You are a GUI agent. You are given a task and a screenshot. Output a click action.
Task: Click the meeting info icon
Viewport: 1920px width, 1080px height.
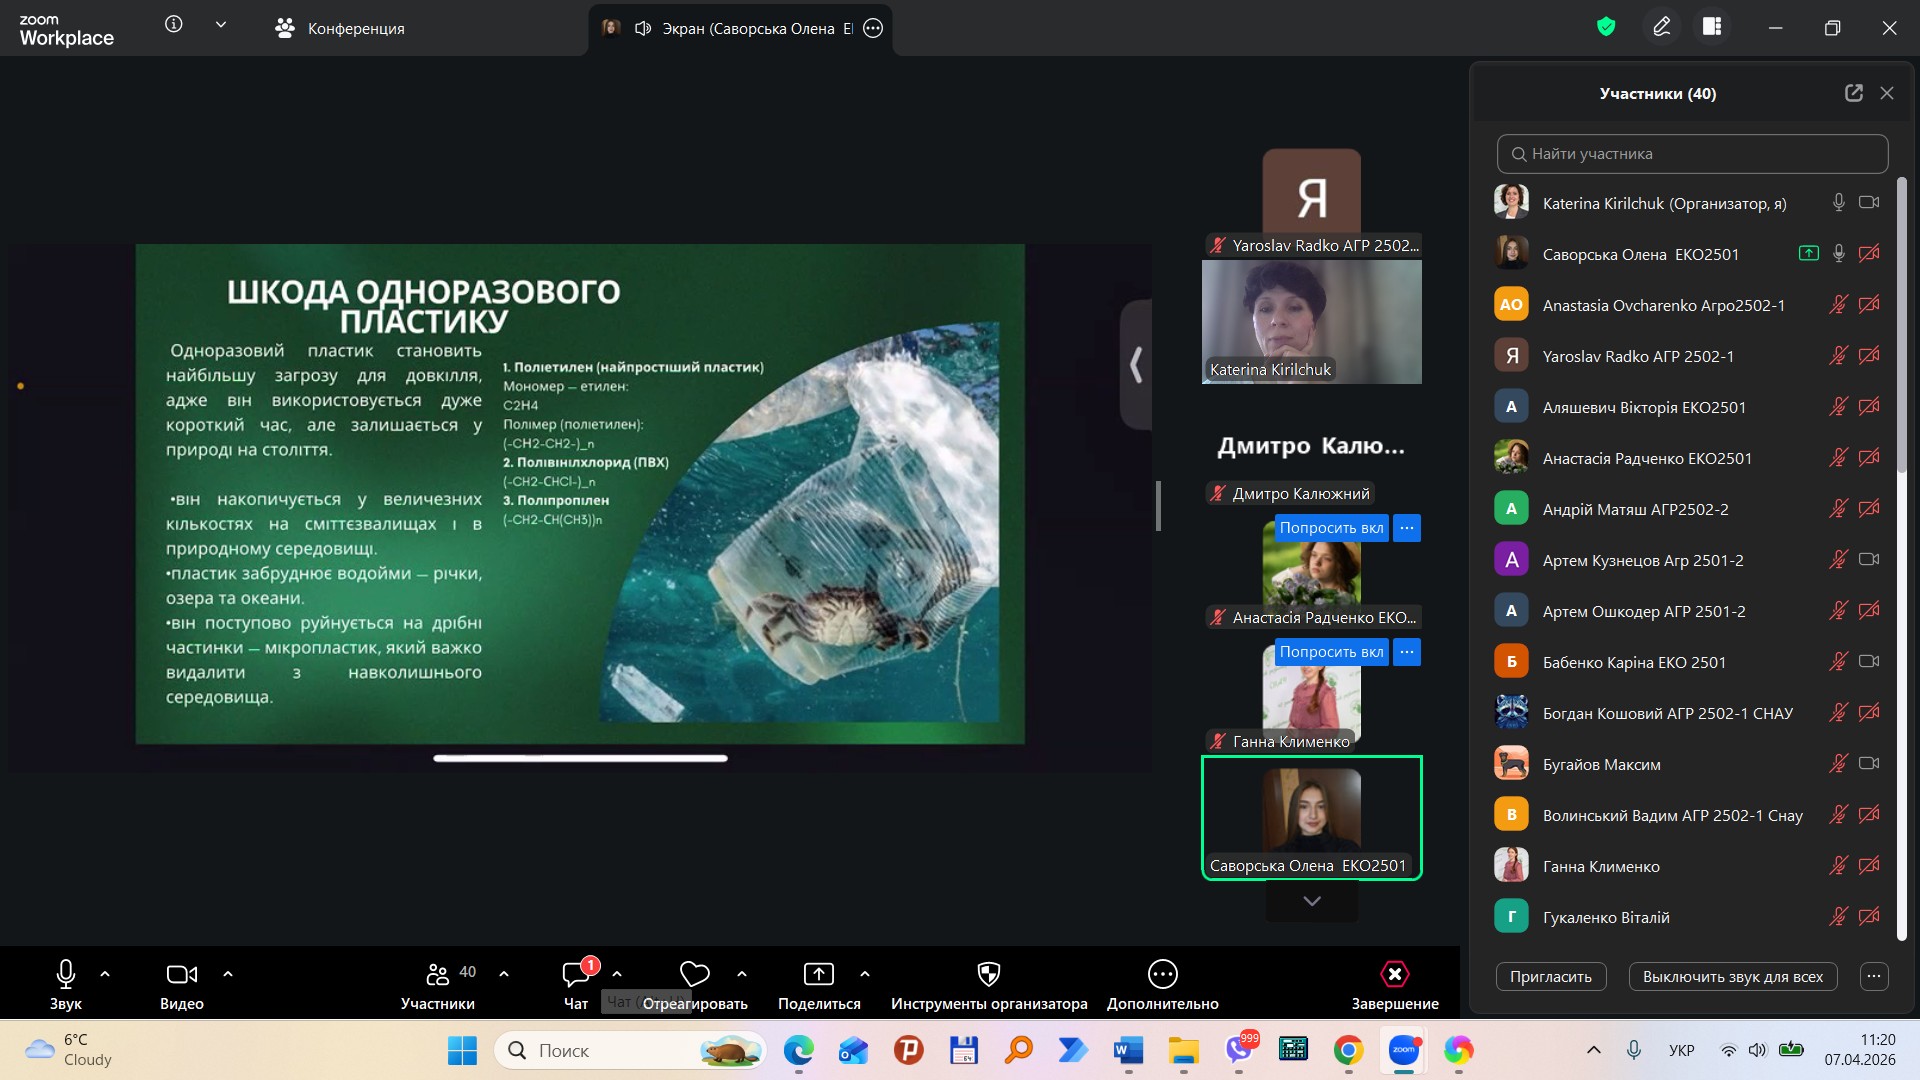(174, 25)
